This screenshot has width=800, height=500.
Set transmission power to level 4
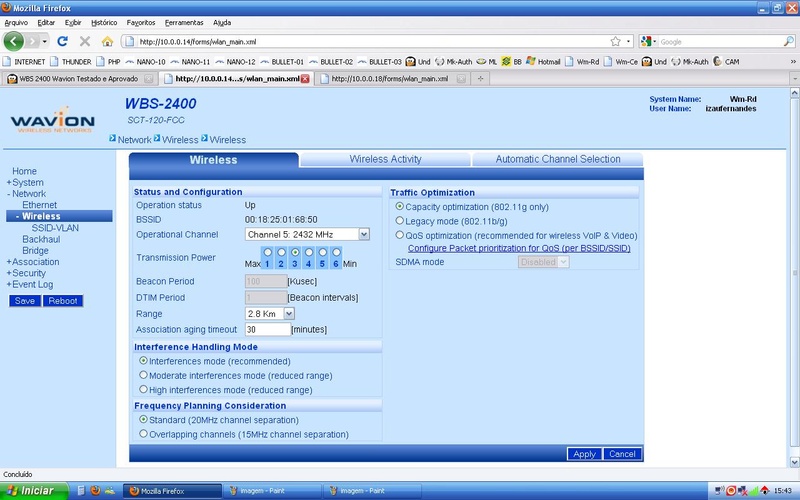pos(309,252)
